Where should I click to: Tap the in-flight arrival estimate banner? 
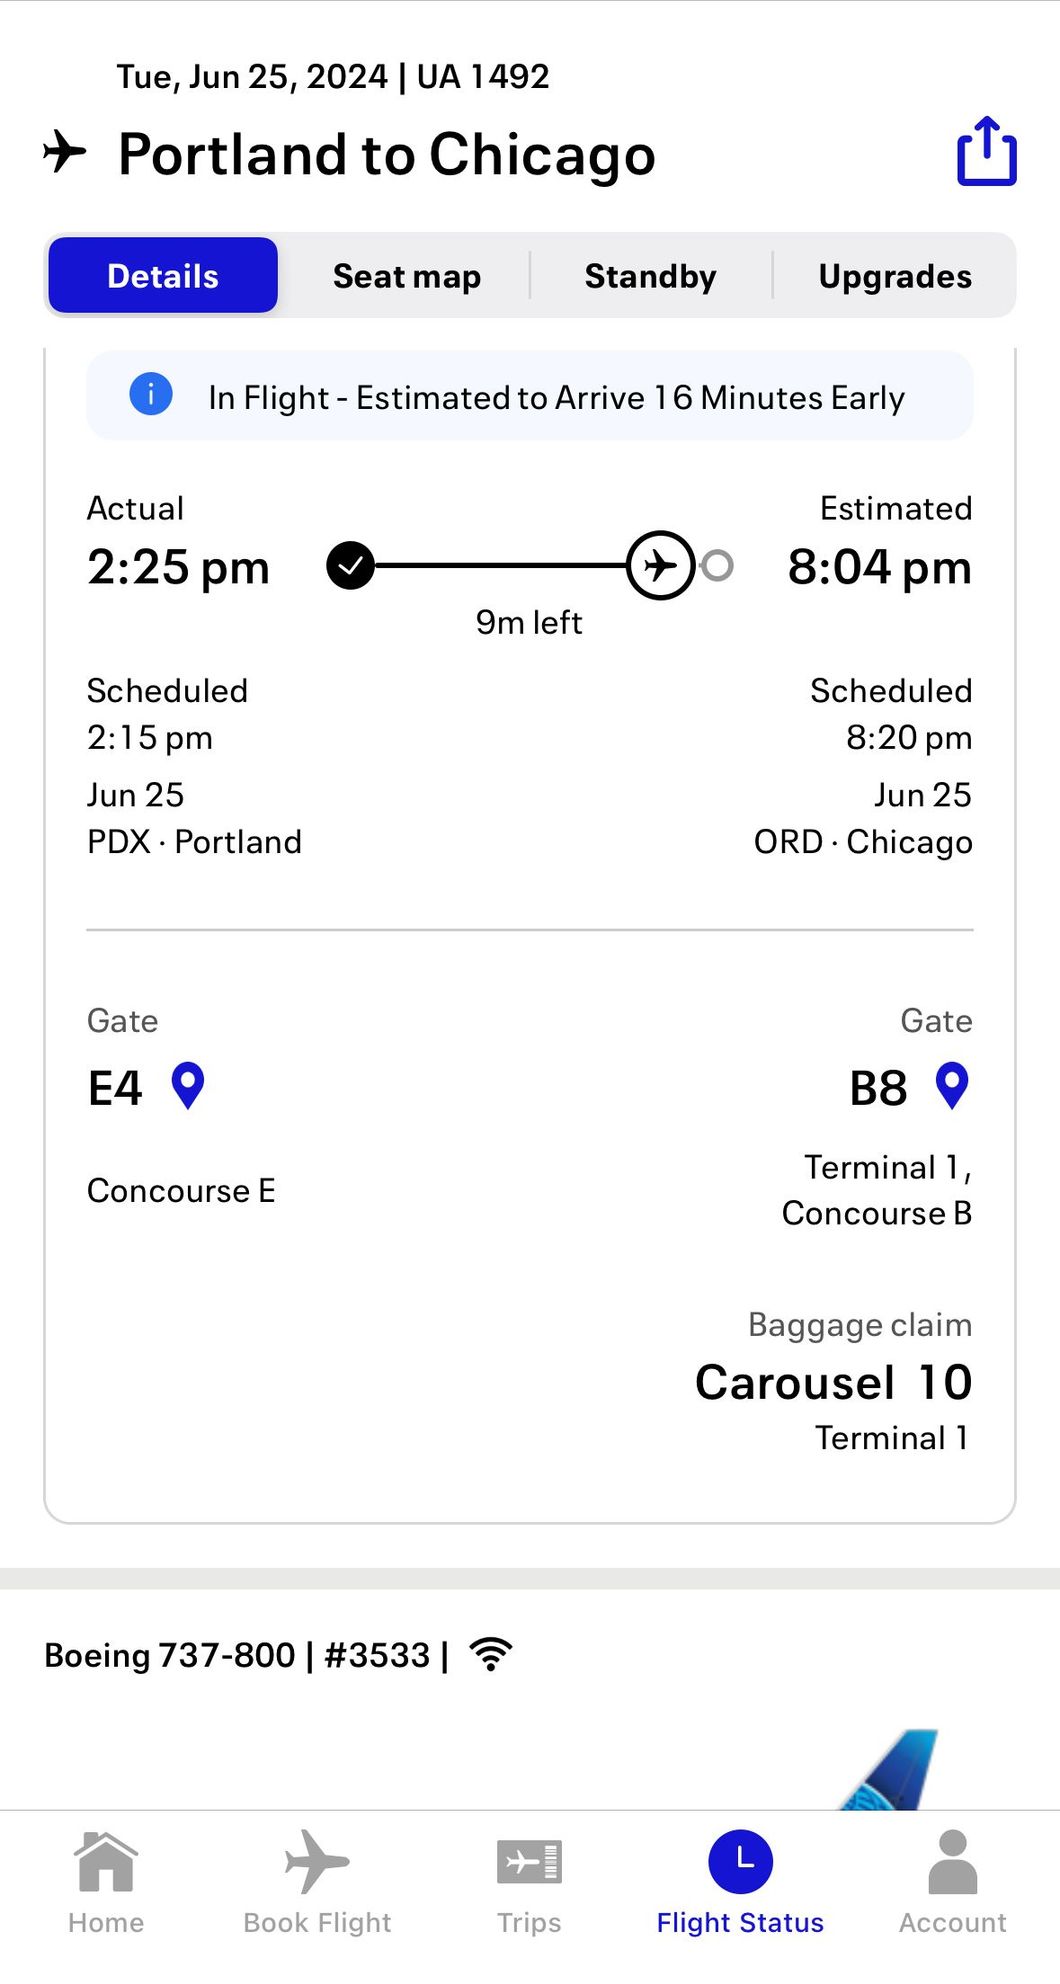click(x=555, y=398)
